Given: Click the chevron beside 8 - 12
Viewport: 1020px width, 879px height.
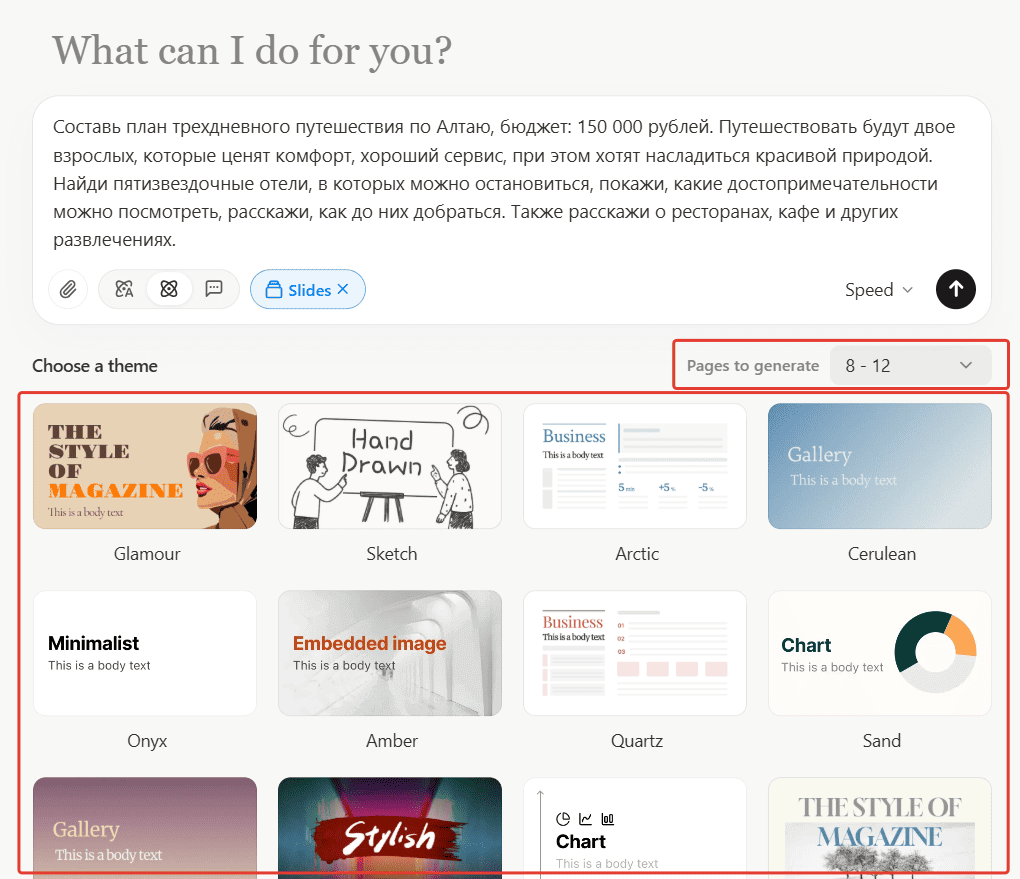Looking at the screenshot, I should [966, 366].
